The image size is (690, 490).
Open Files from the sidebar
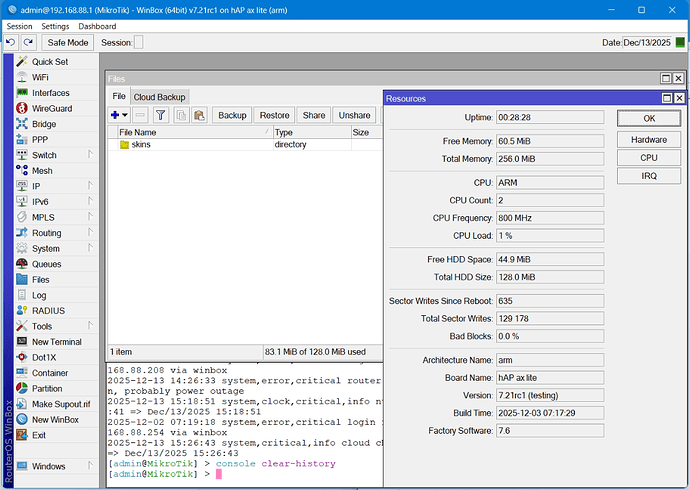coord(56,280)
